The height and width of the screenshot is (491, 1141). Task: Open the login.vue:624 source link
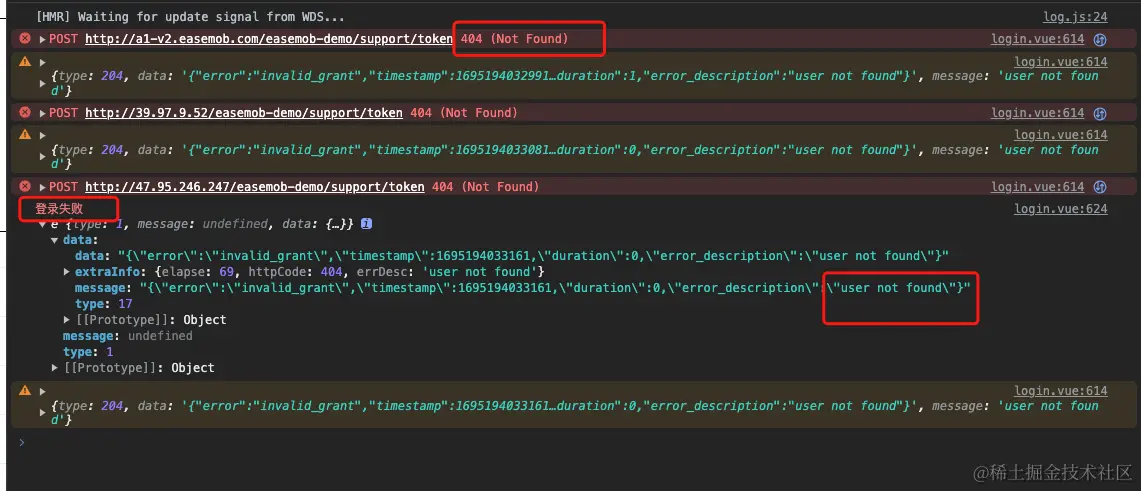[1061, 209]
